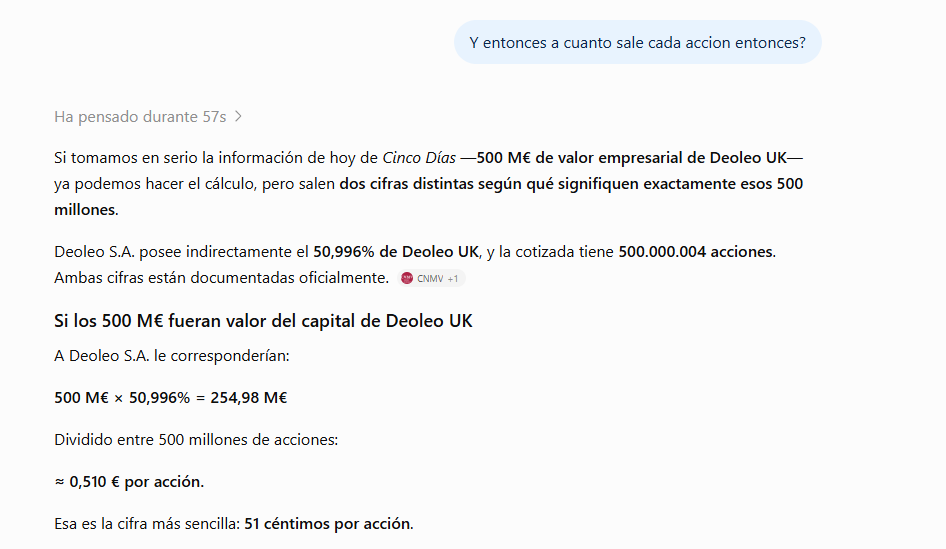Click the heading "Si los 500 M€ fueran valor del capital"
Screen dimensions: 946x549
263,321
